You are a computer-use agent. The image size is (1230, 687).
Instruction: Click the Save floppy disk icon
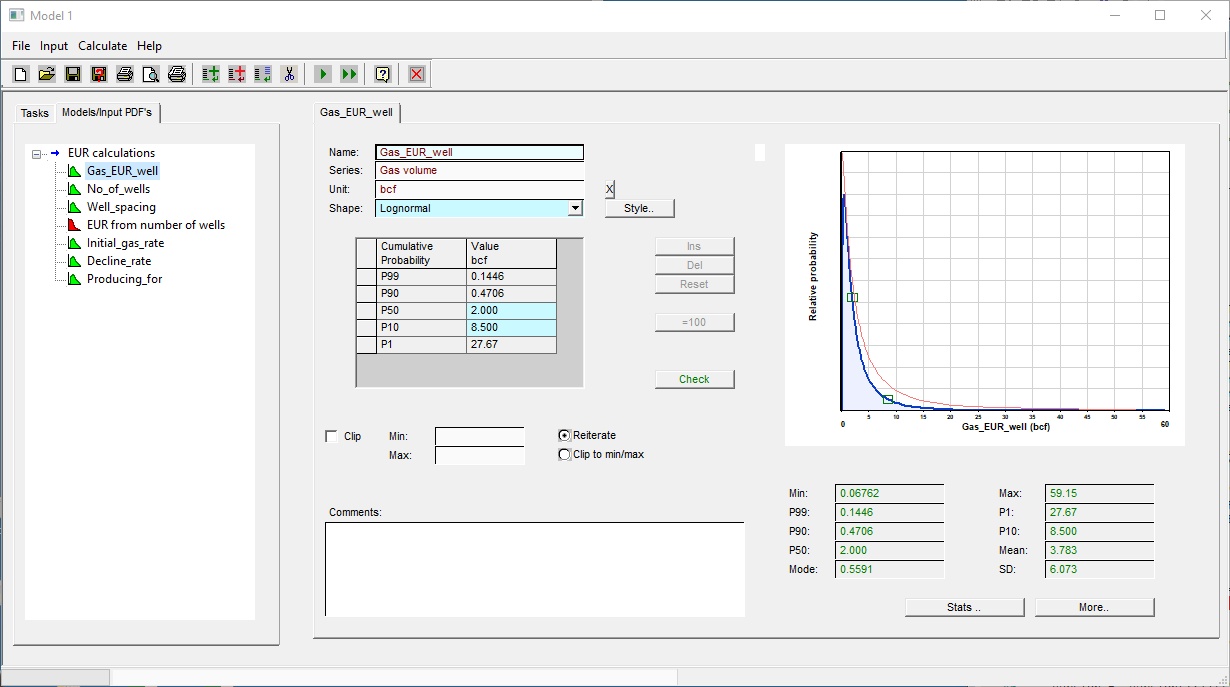coord(72,74)
